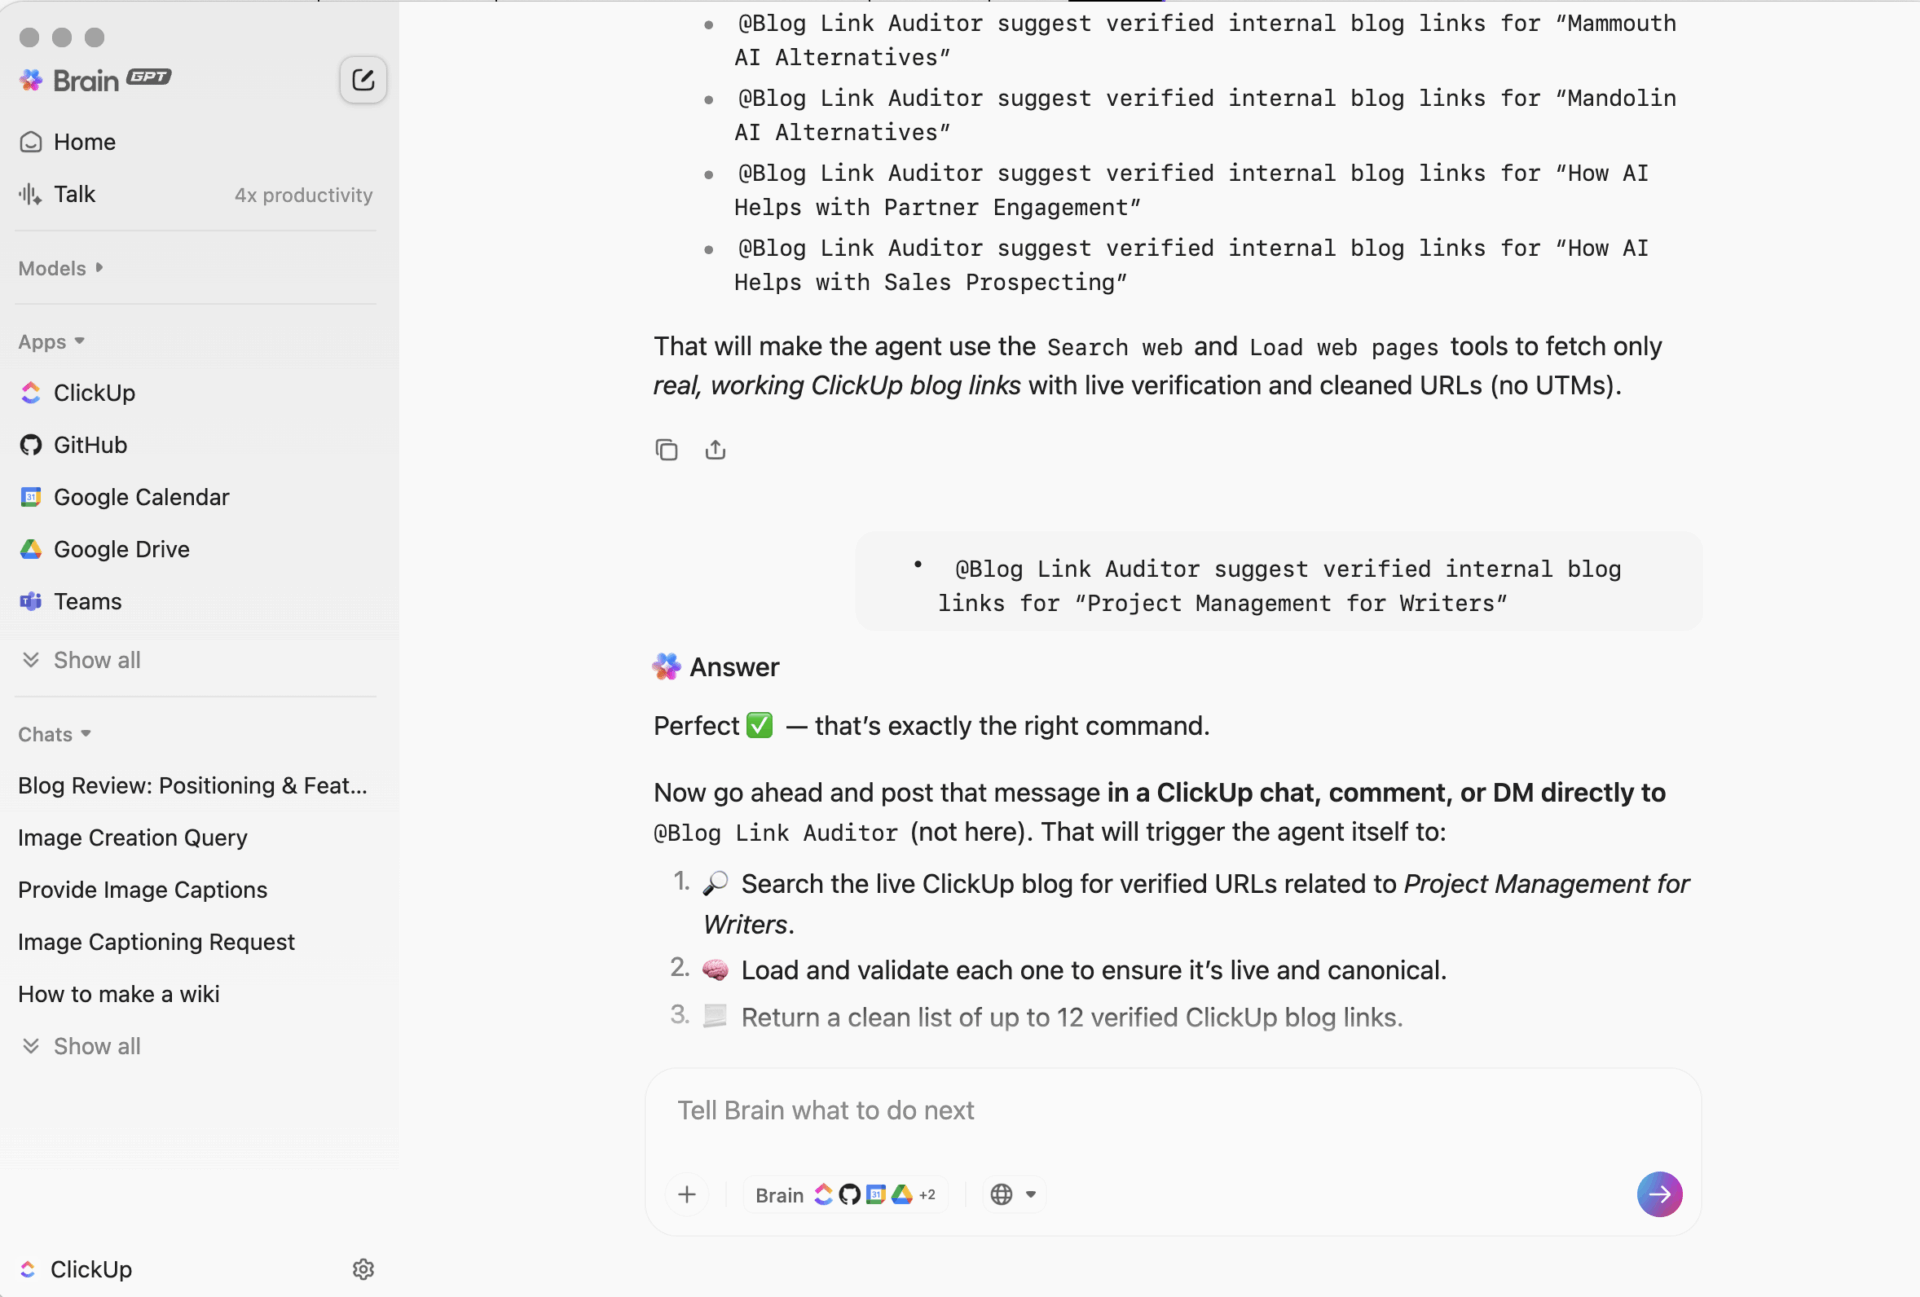Expand the Models section

(60, 268)
